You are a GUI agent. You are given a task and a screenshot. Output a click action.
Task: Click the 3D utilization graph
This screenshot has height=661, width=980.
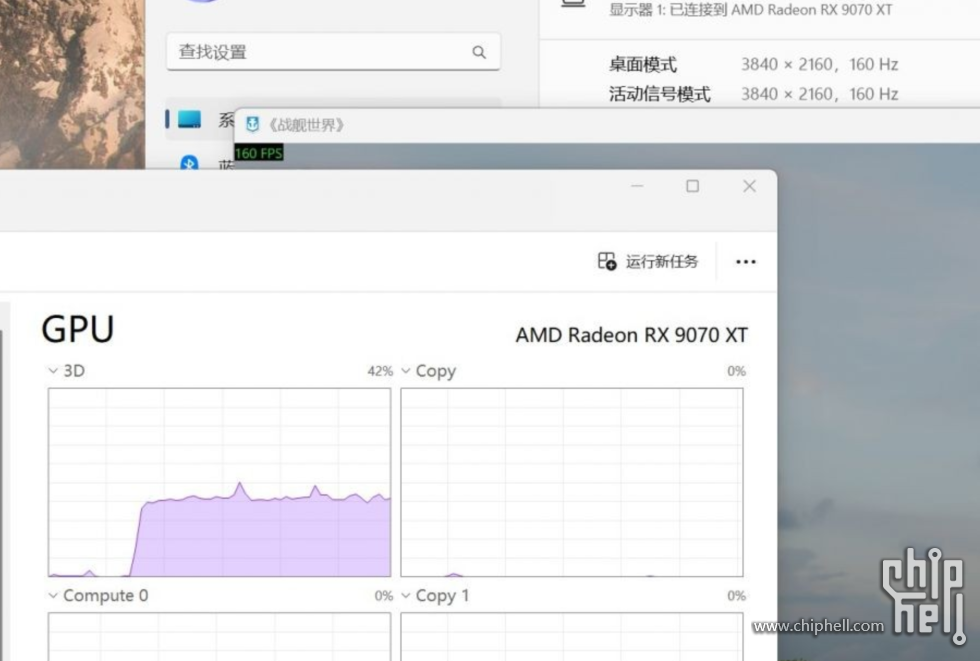(219, 482)
